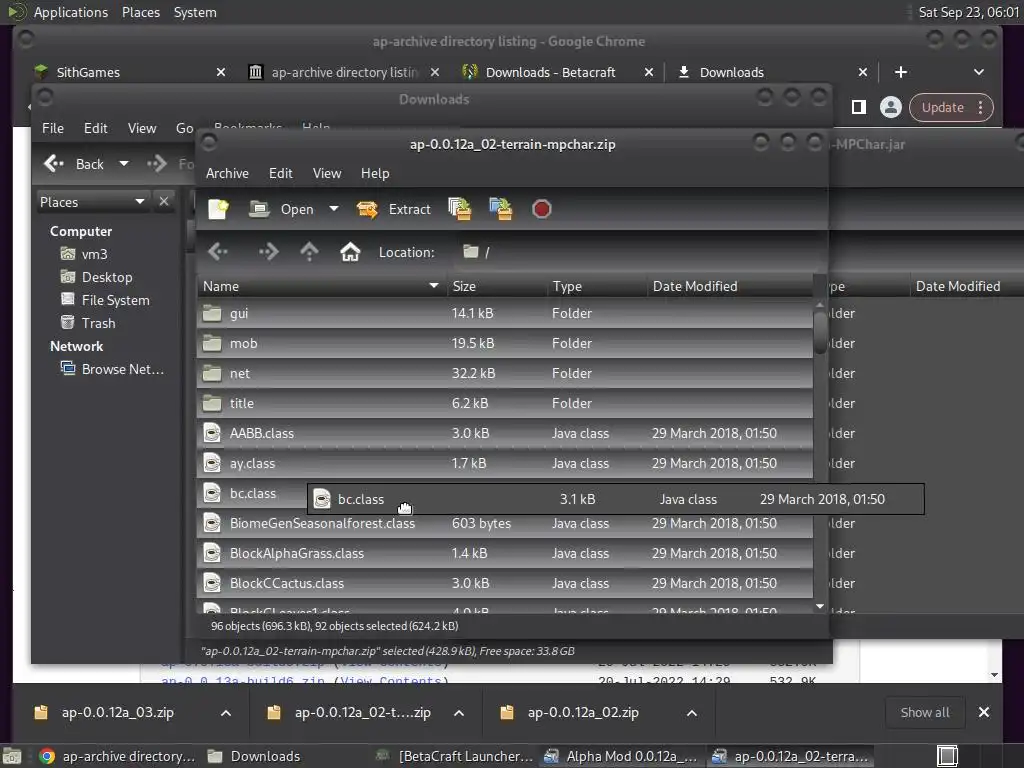Screen dimensions: 1024x768
Task: Click Show all downloads button
Action: (x=925, y=712)
